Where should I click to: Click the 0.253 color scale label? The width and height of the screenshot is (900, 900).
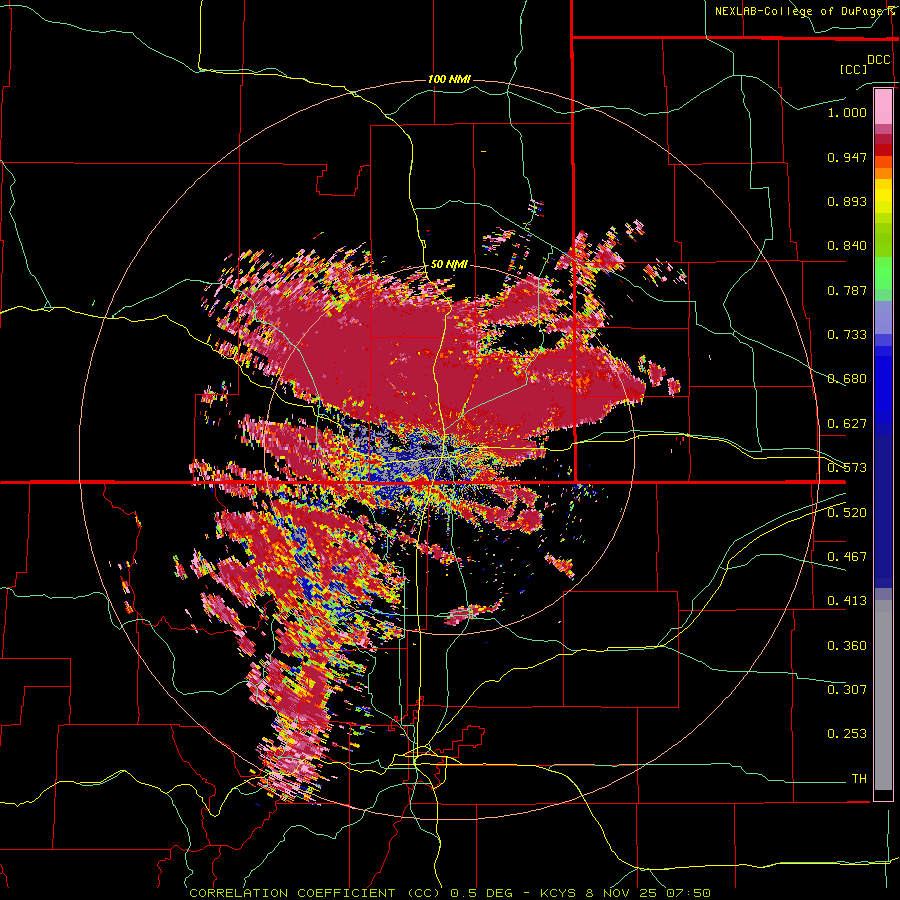click(x=847, y=734)
